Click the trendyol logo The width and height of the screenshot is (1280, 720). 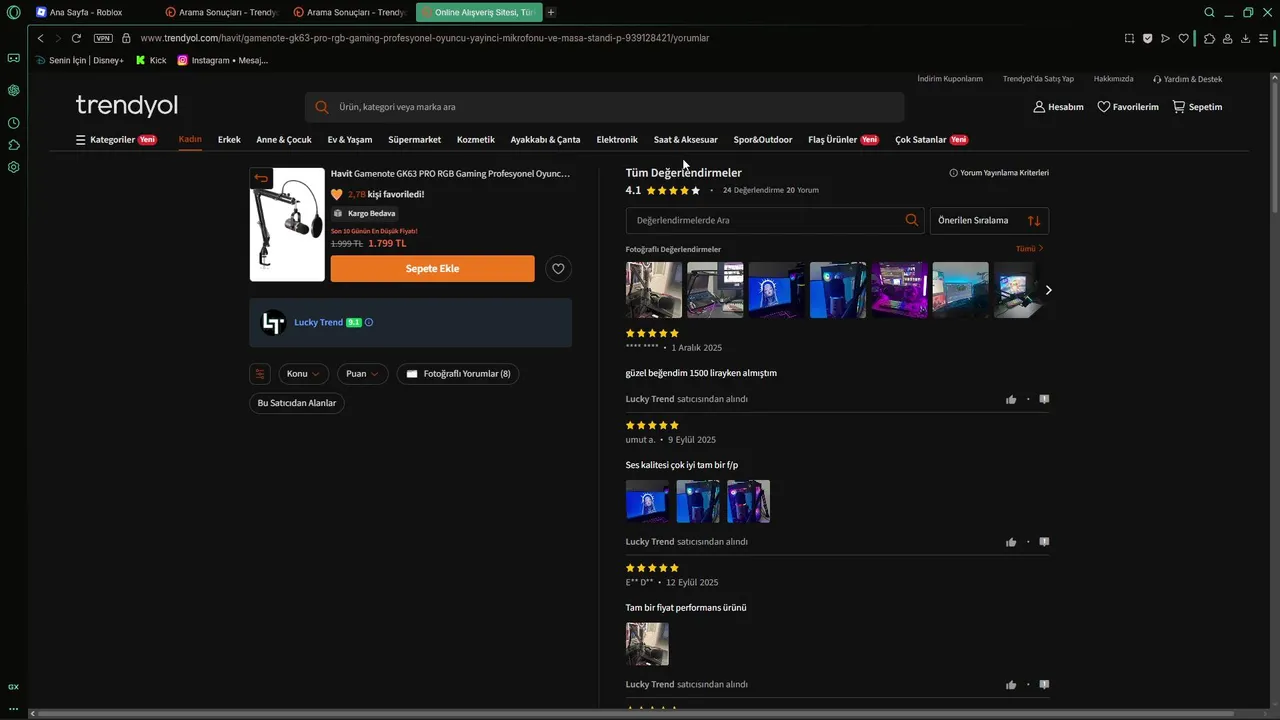[127, 106]
